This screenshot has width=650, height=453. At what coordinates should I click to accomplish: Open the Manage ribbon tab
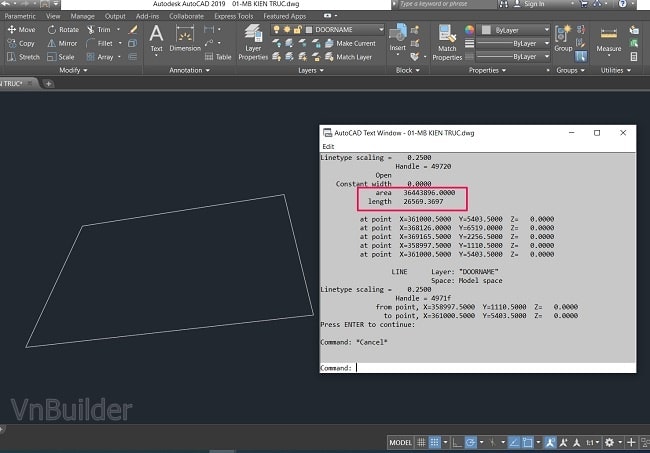[82, 16]
